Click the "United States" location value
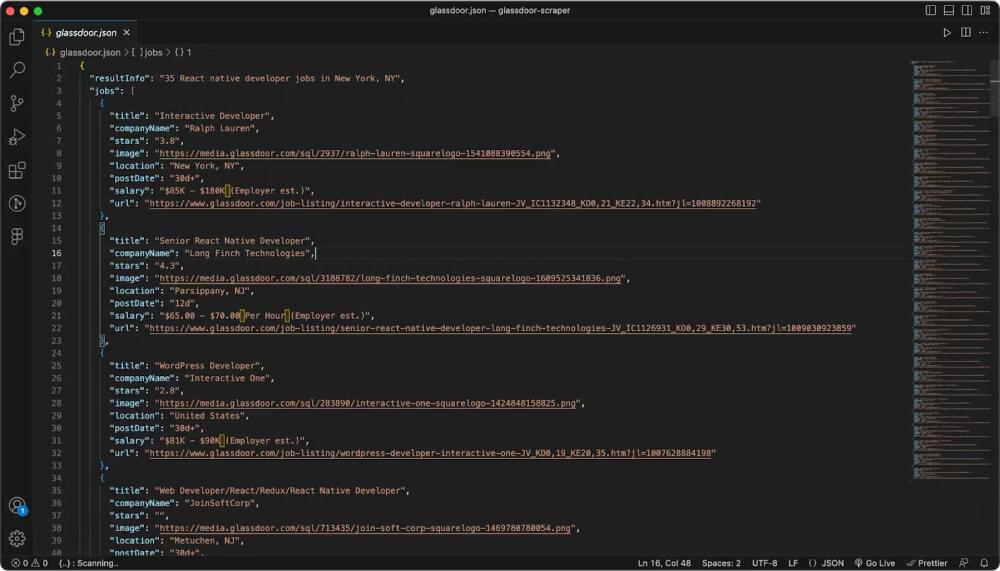This screenshot has height=571, width=1000. tap(207, 416)
